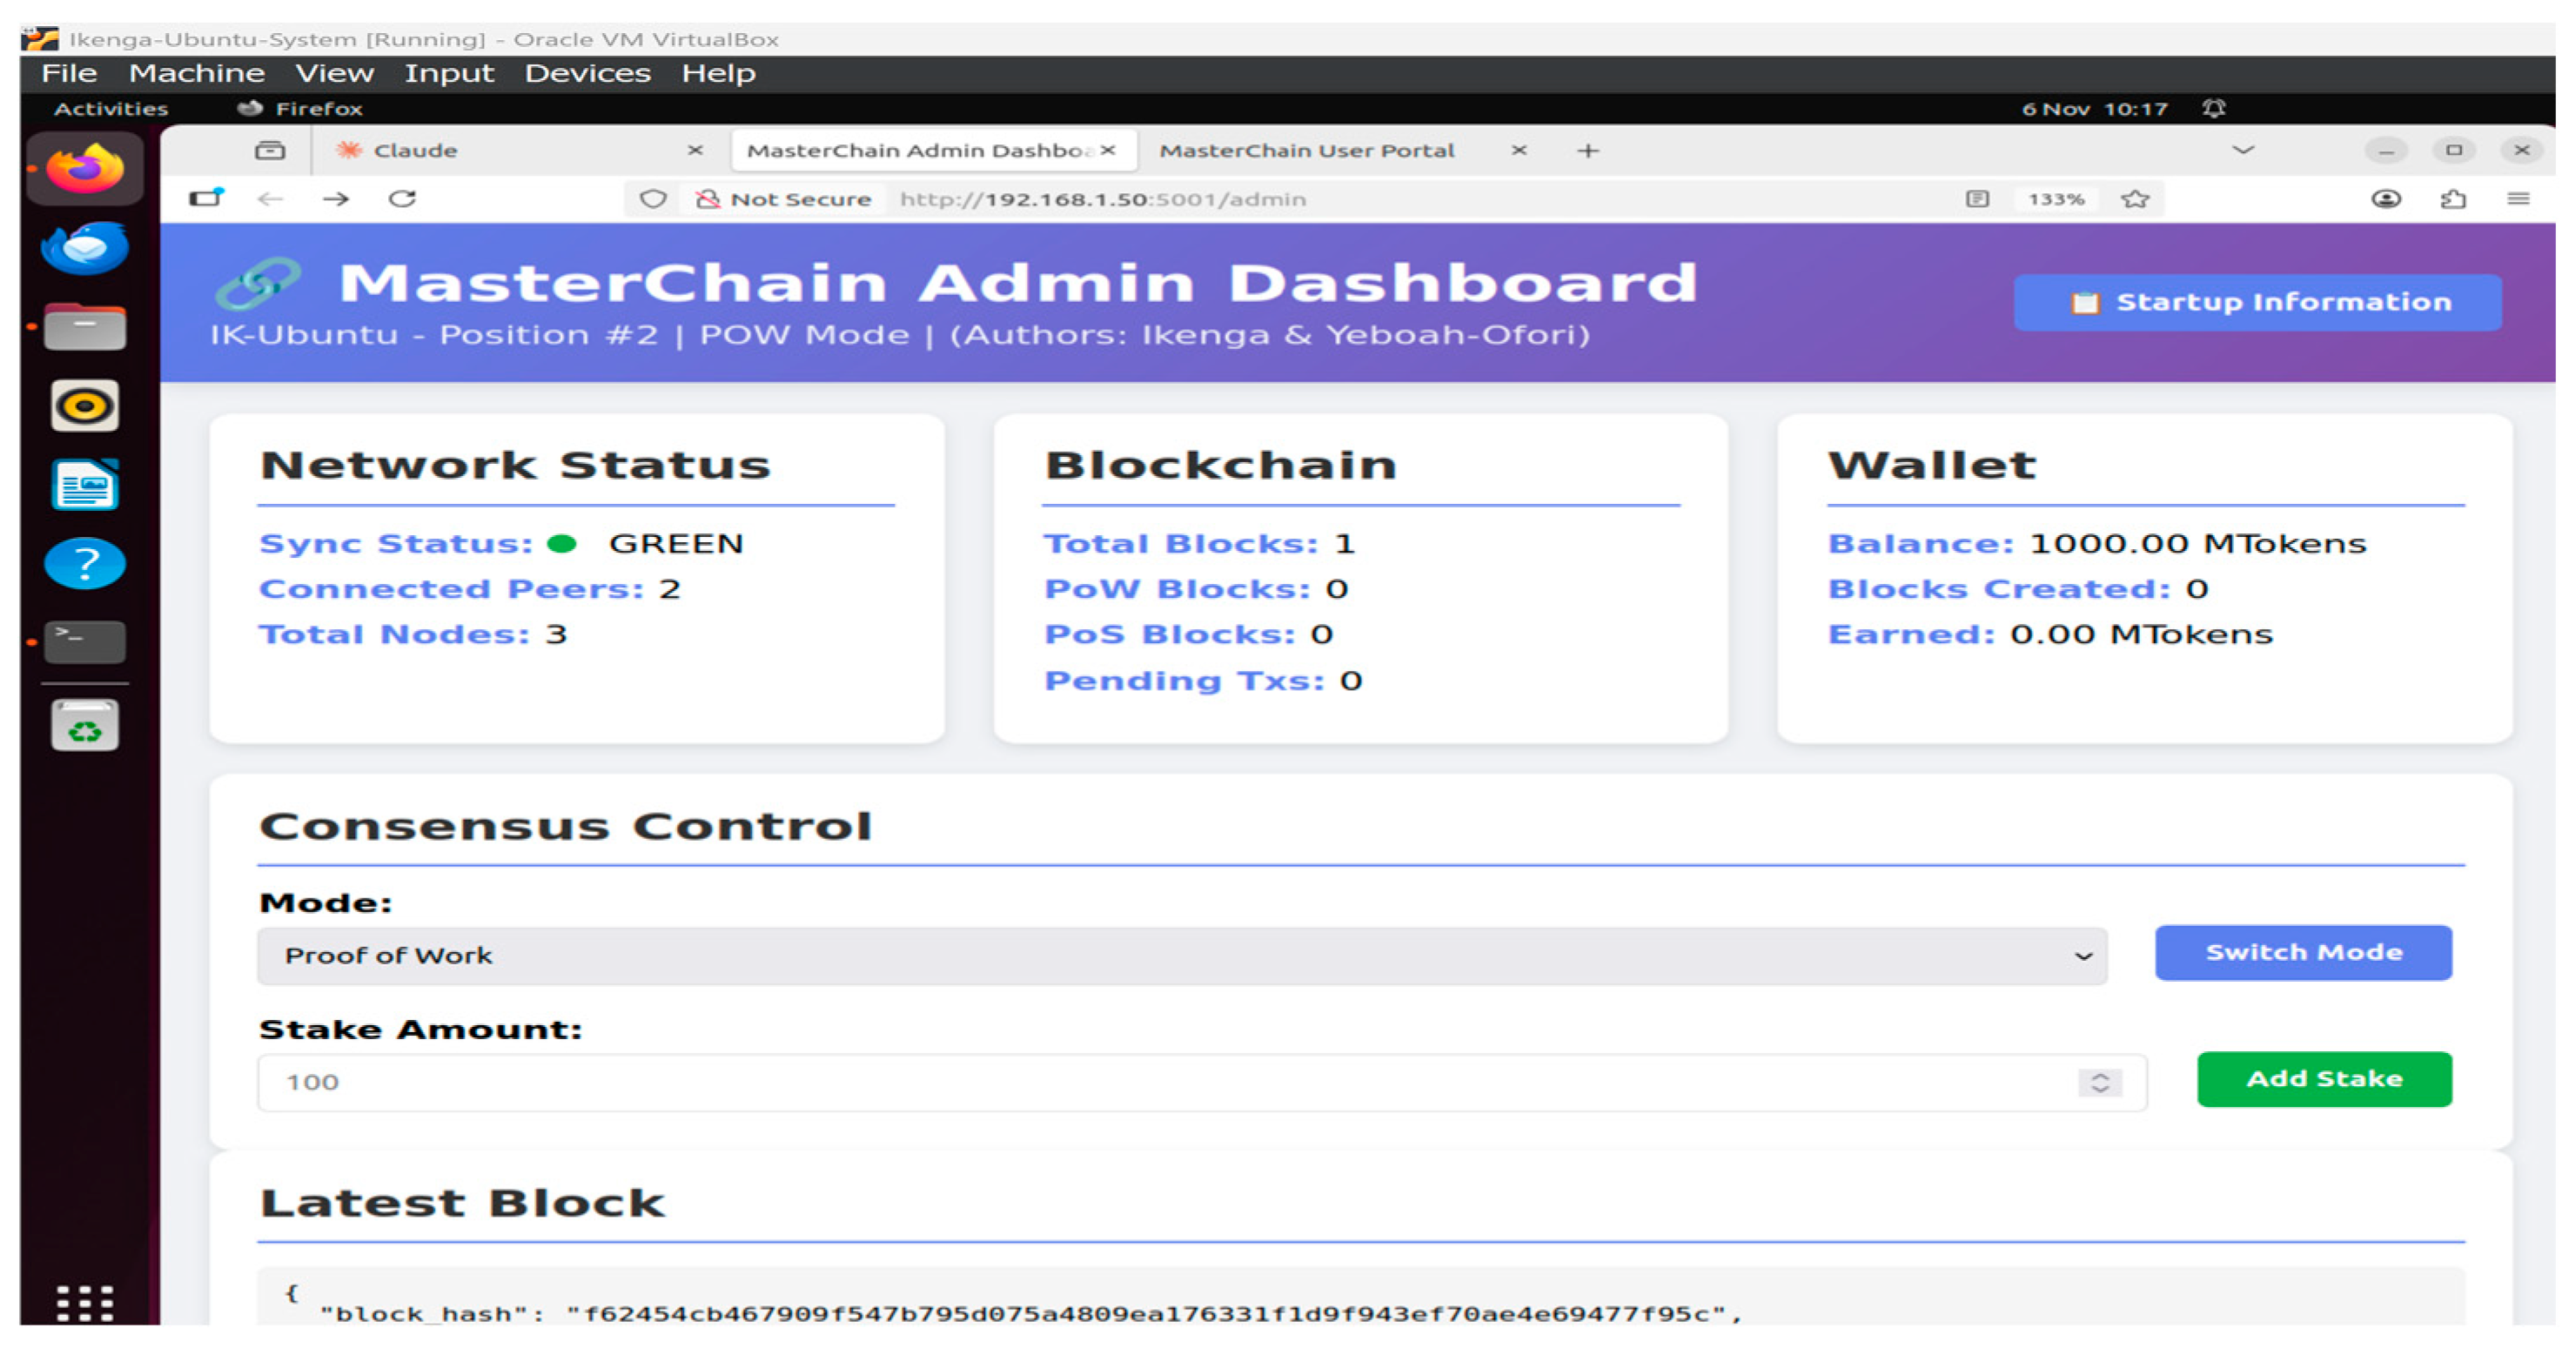The image size is (2576, 1355).
Task: Open the Firefox app menu in top bar
Action: pyautogui.click(x=300, y=108)
